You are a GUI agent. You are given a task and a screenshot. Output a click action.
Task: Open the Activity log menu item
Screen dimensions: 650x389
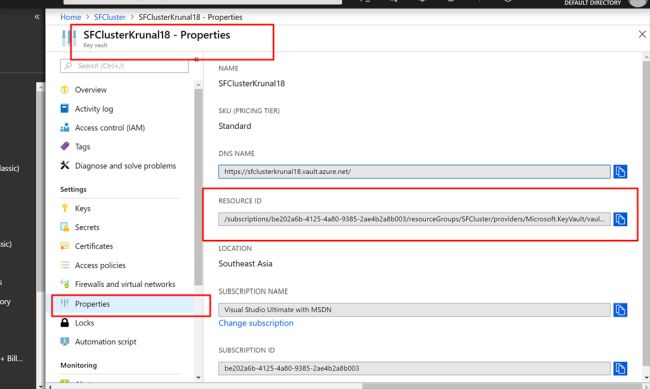tap(94, 109)
